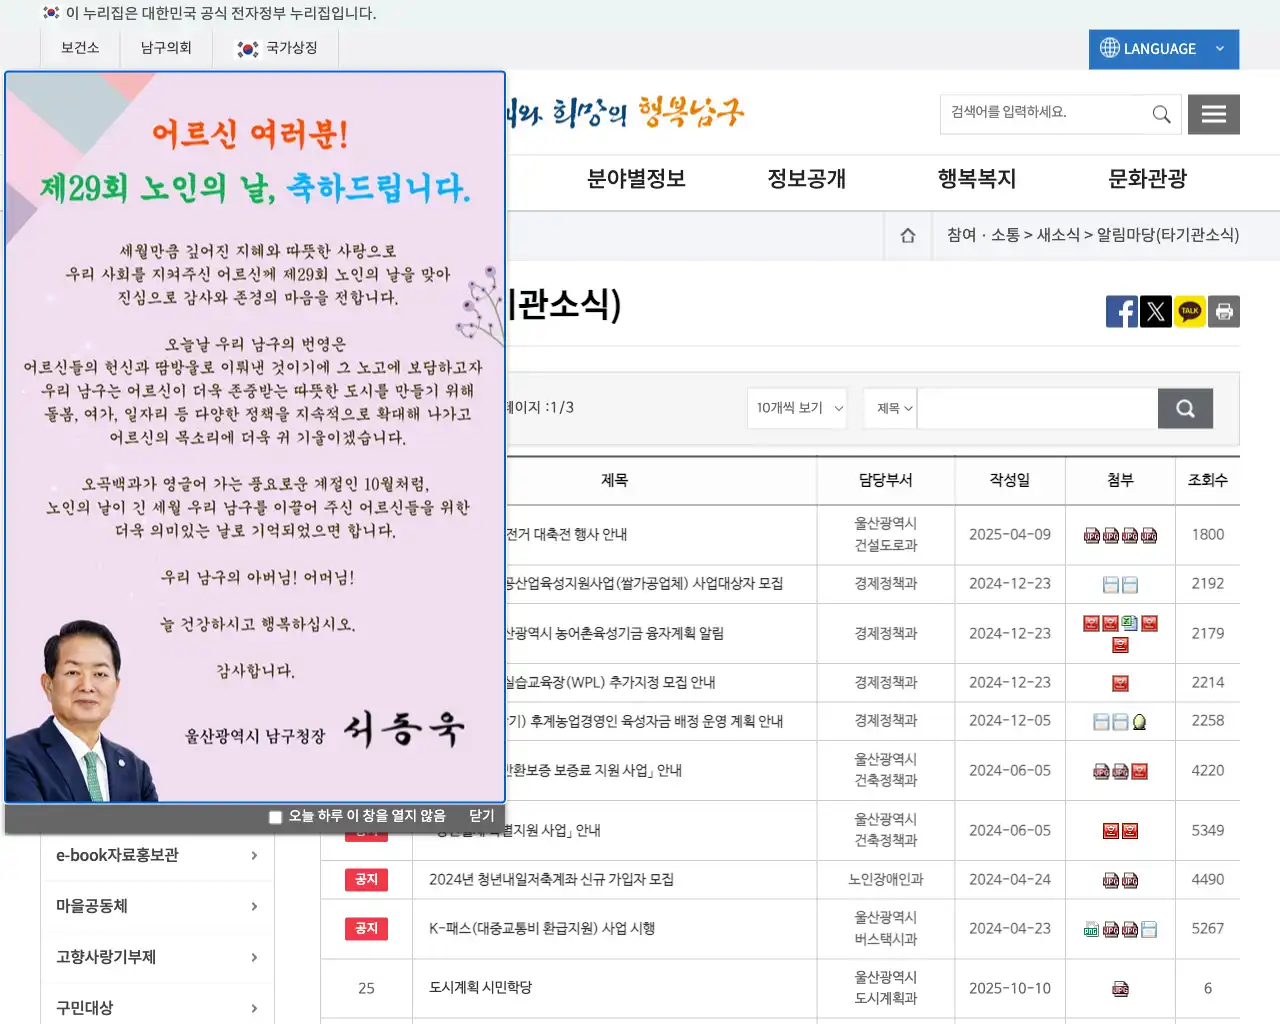Screen dimensions: 1280x1024
Task: Open the first attachment in the 4490 views row
Action: point(1111,880)
